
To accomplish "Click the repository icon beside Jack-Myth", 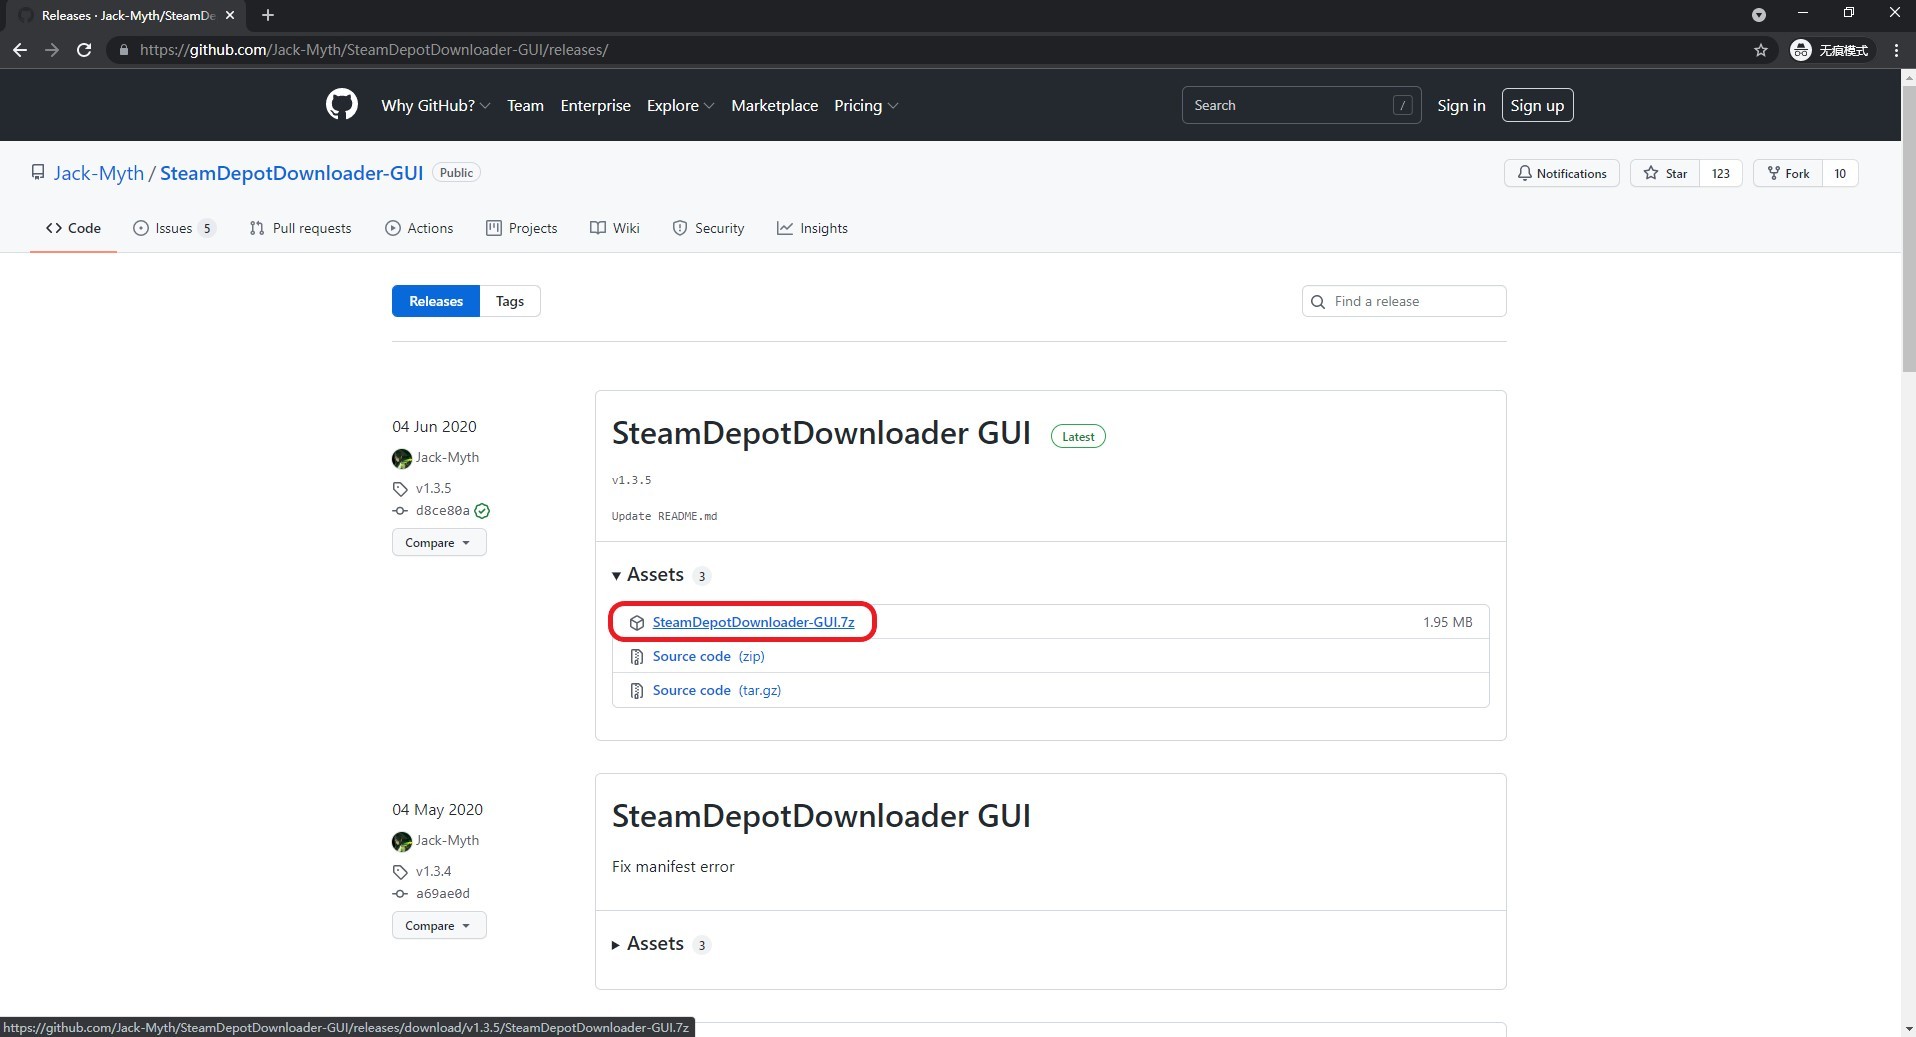I will [x=38, y=172].
